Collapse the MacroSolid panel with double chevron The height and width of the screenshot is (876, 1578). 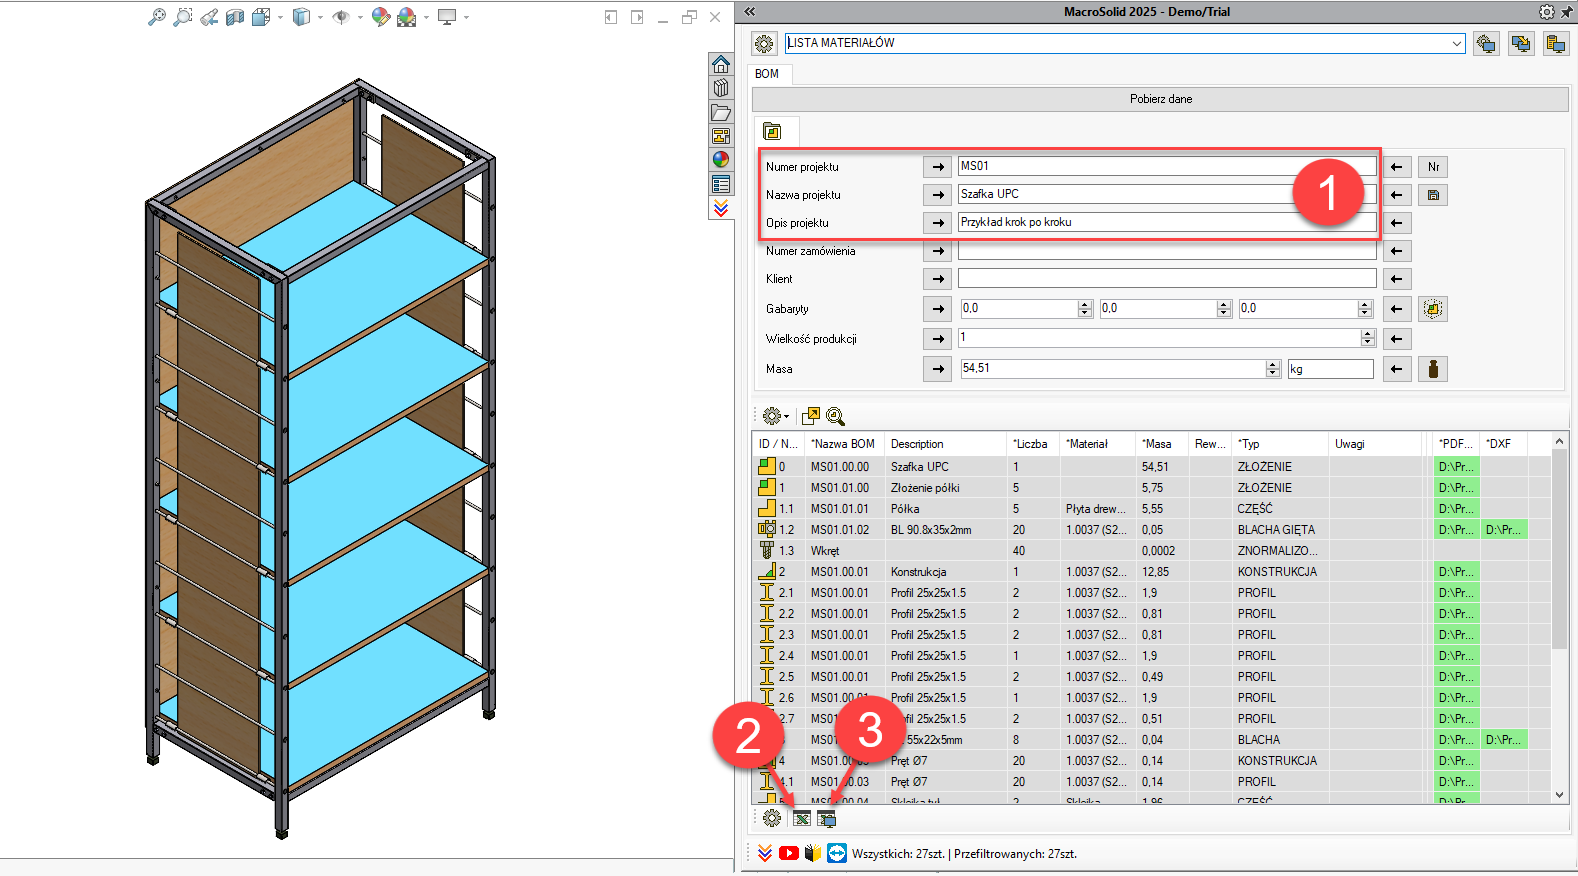pos(750,12)
